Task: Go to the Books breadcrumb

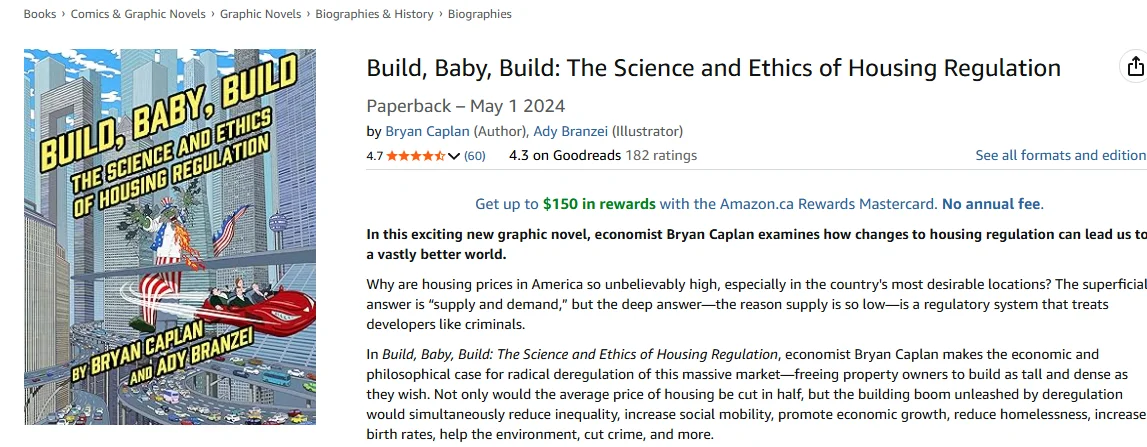Action: point(39,14)
